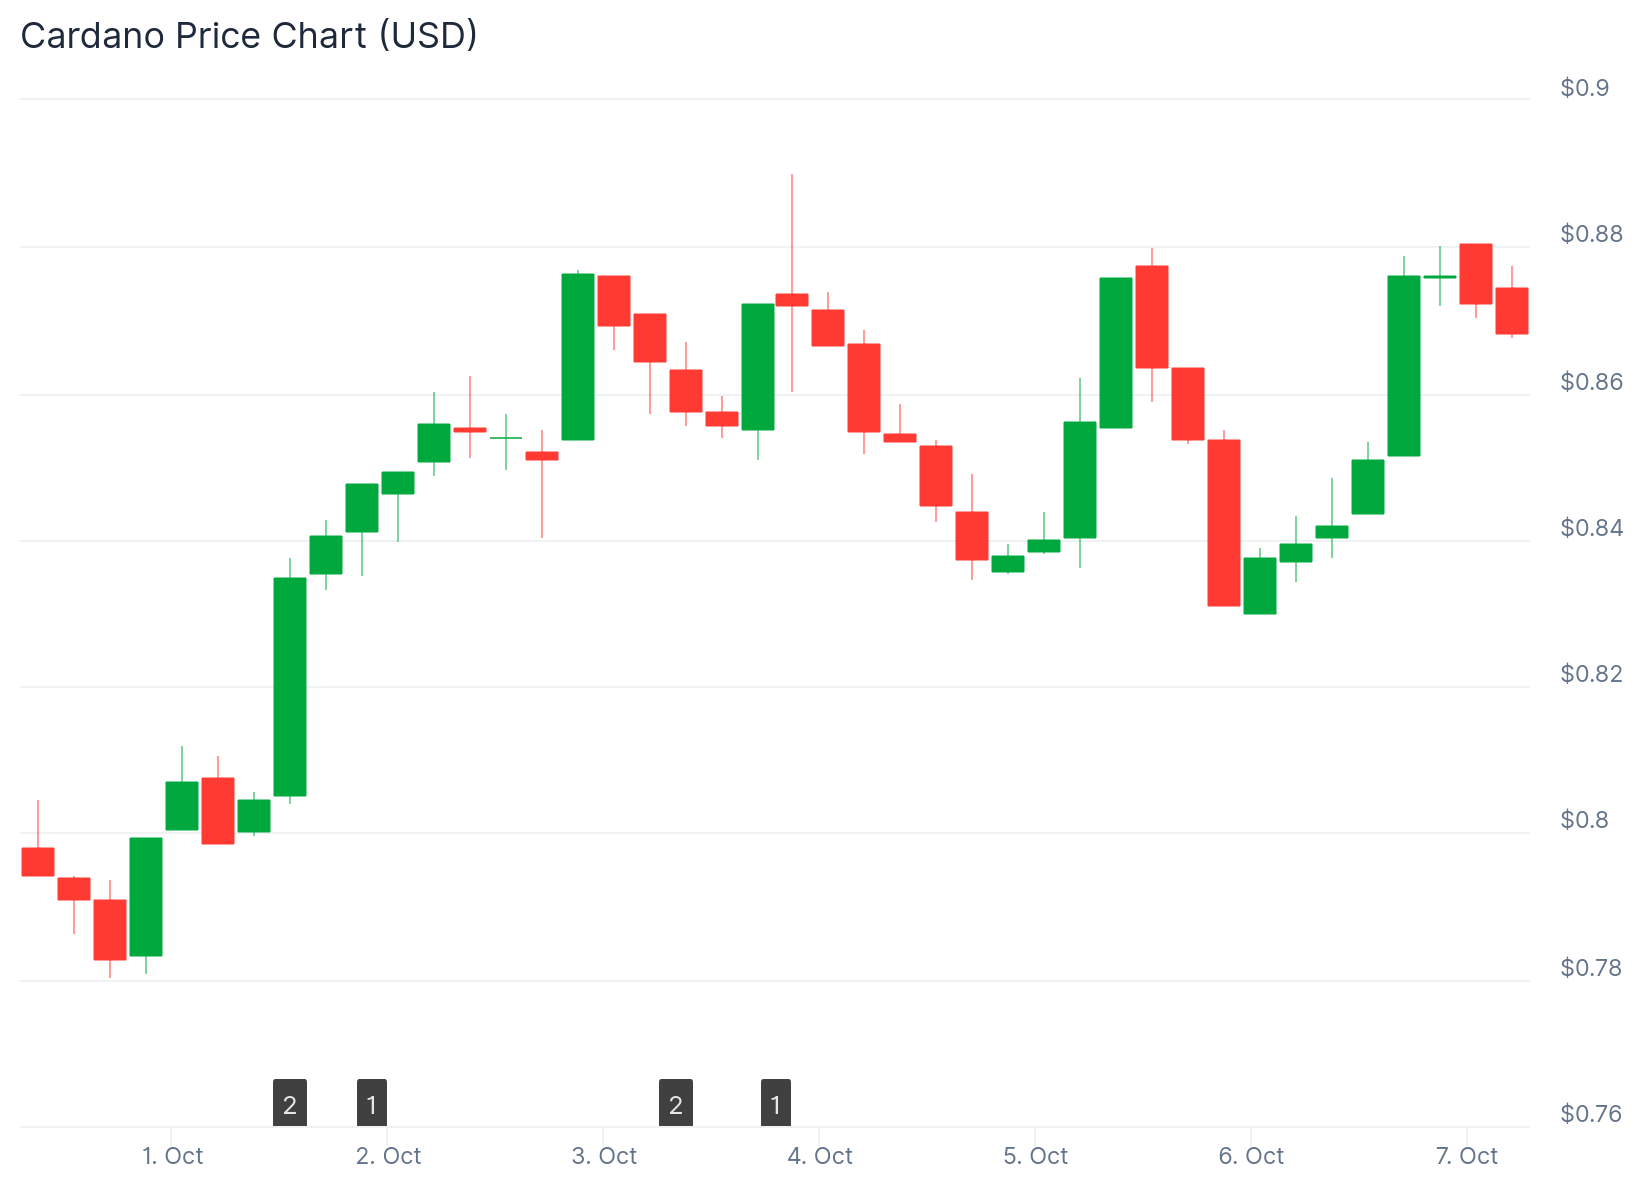The height and width of the screenshot is (1200, 1644).
Task: Click the tall green candle before 7. Oct
Action: tap(1404, 366)
